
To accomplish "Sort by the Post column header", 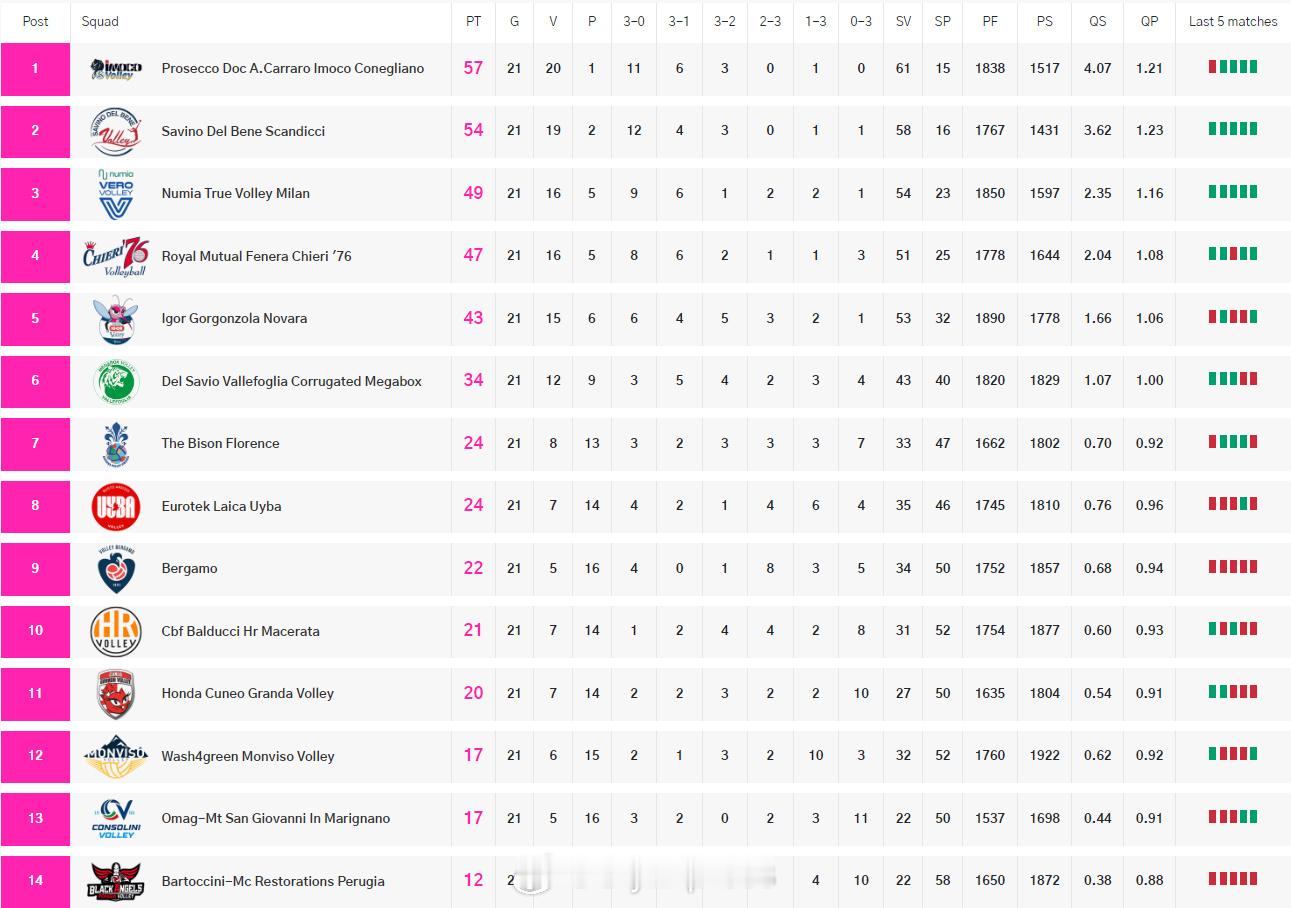I will (36, 21).
